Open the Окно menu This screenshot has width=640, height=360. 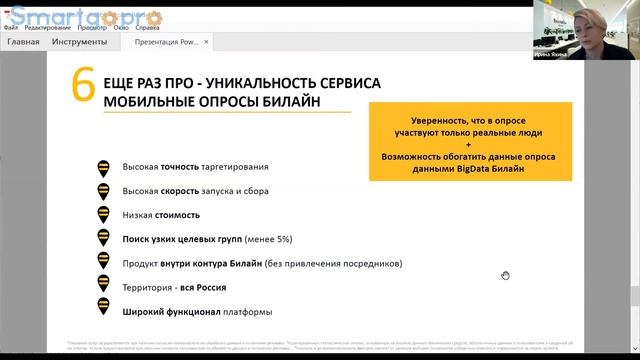click(x=121, y=27)
